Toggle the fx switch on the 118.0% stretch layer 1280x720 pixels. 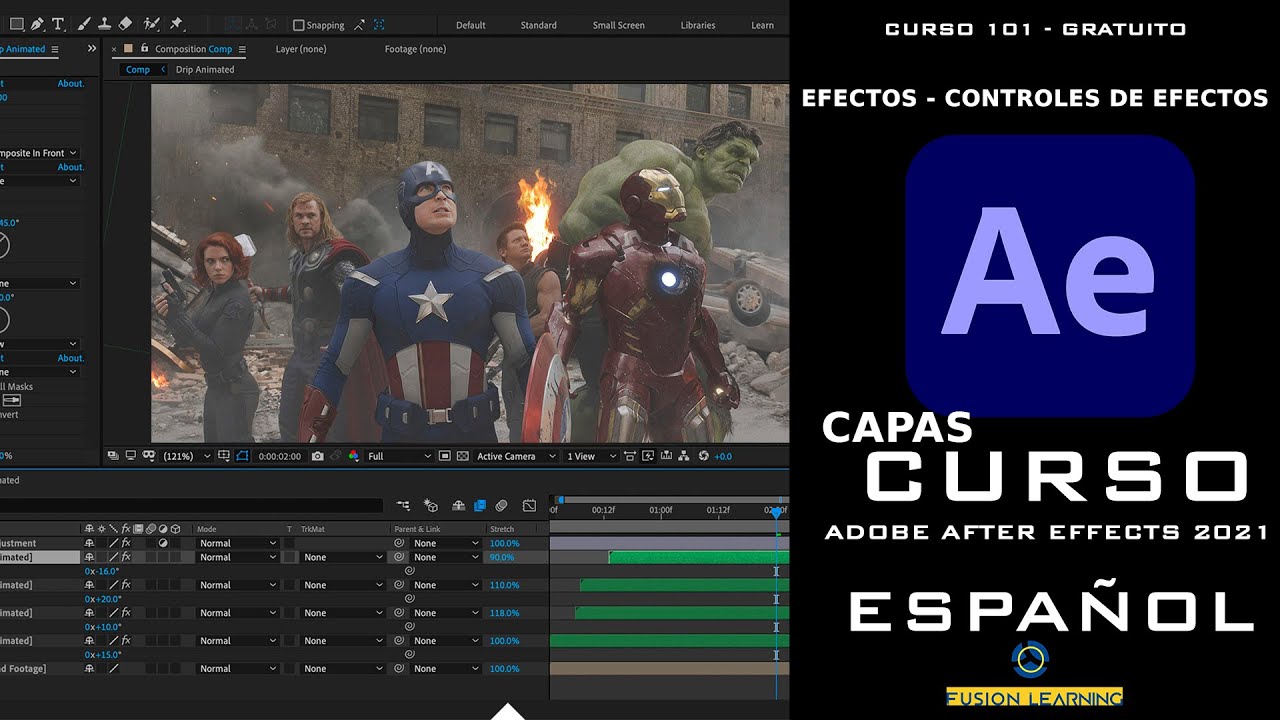coord(126,613)
